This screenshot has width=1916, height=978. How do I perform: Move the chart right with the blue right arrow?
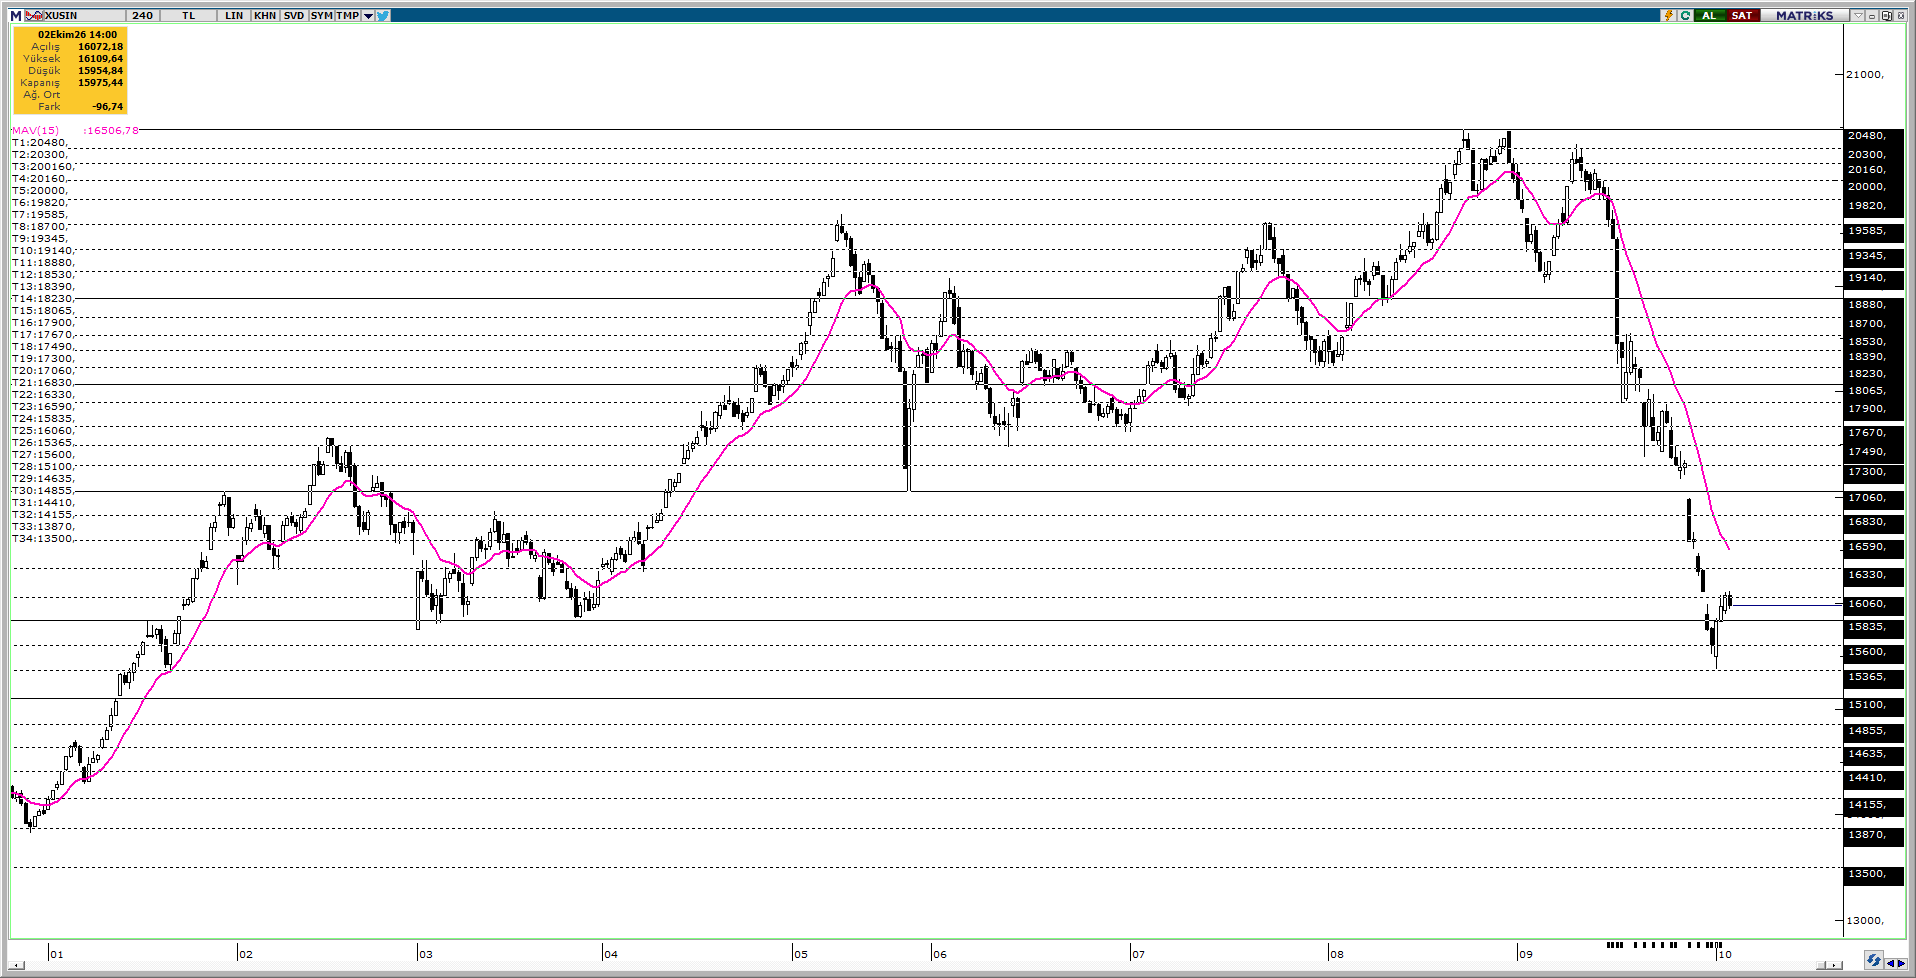click(x=1901, y=964)
